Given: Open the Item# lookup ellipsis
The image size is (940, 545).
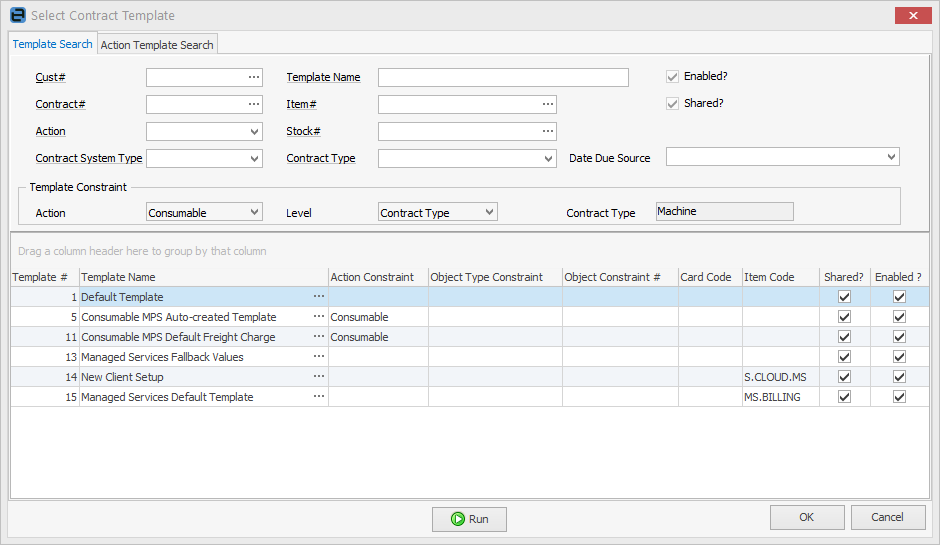Looking at the screenshot, I should click(548, 104).
